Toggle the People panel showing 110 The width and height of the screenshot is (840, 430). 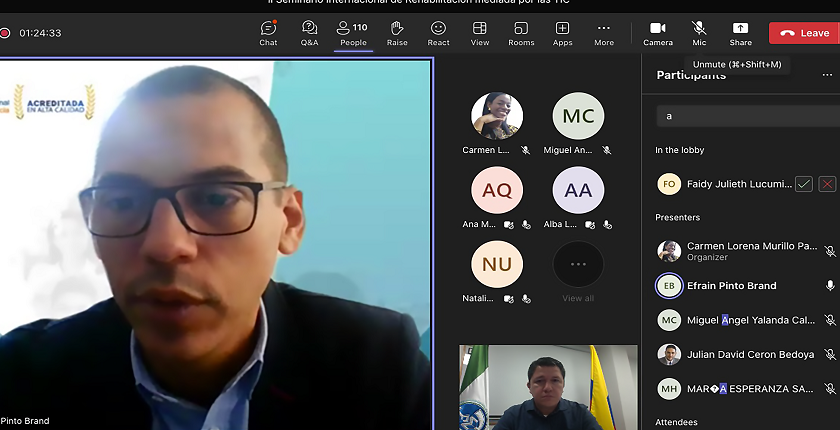[353, 33]
